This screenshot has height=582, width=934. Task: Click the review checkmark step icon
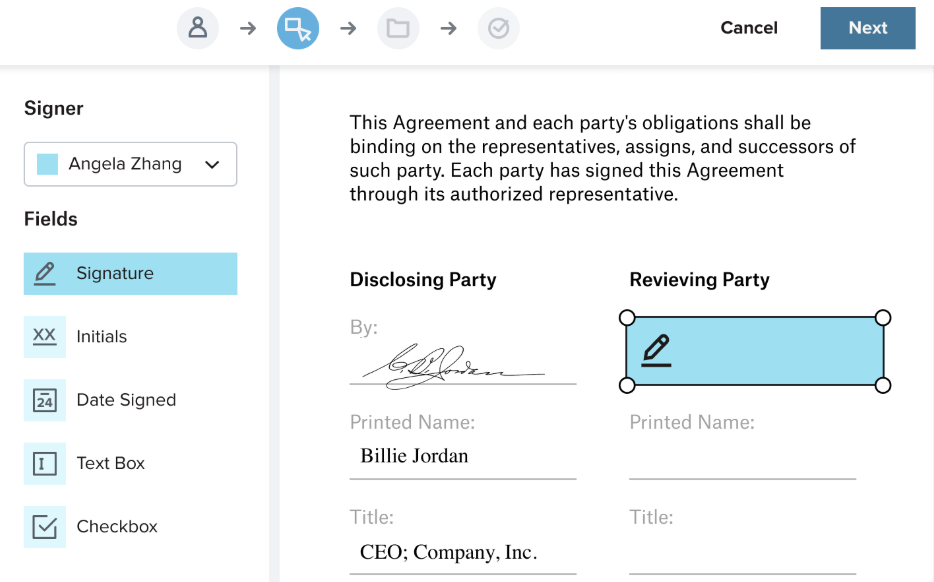(x=498, y=28)
